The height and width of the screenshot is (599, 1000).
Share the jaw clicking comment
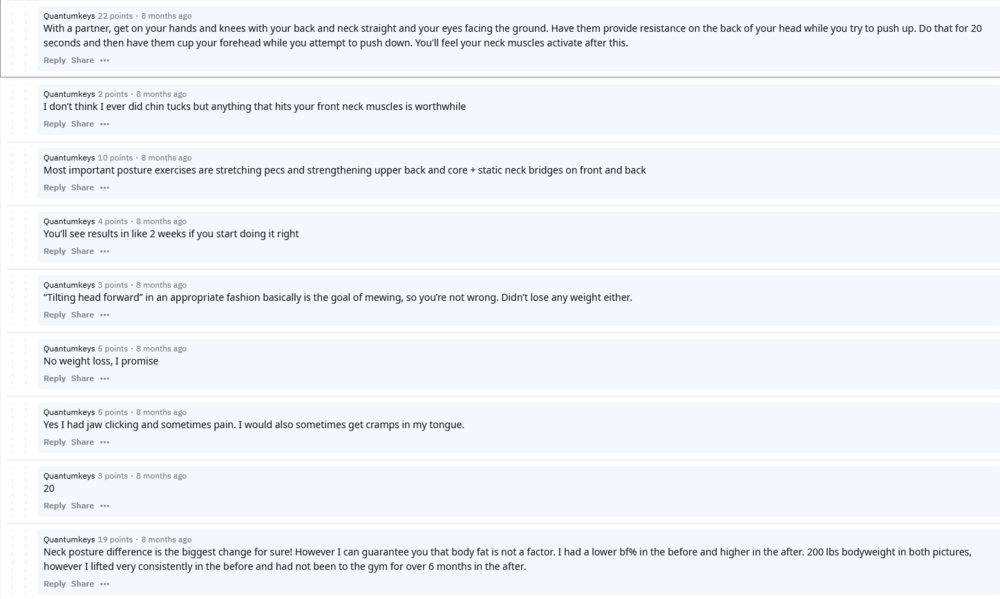[x=82, y=441]
